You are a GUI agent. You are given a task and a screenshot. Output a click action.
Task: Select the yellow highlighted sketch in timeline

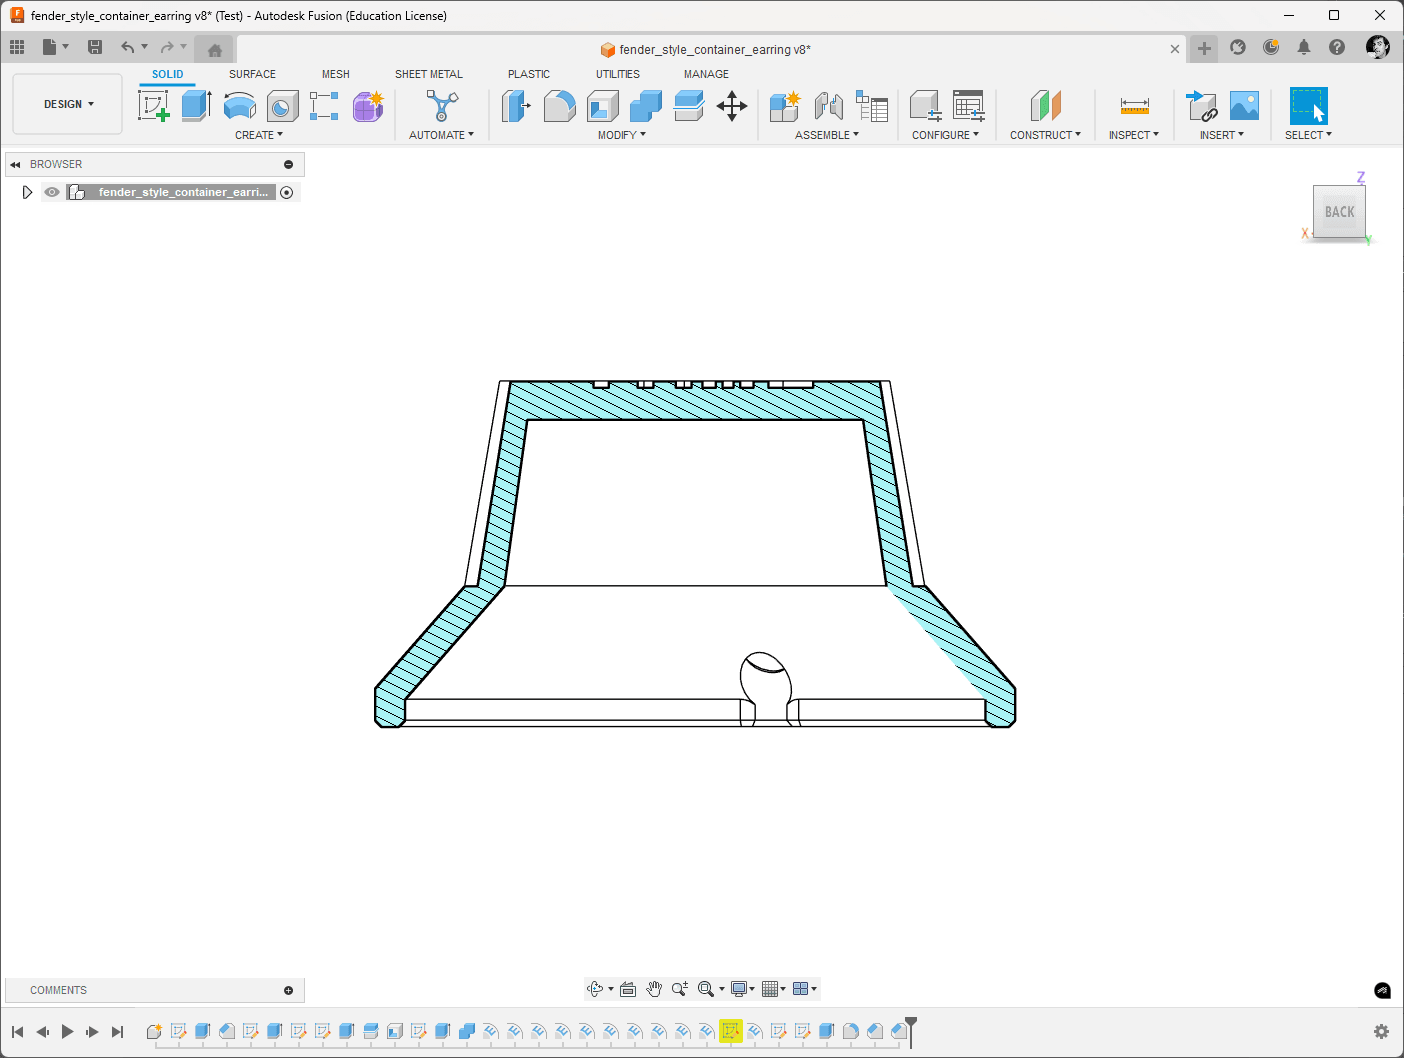[x=731, y=1031]
